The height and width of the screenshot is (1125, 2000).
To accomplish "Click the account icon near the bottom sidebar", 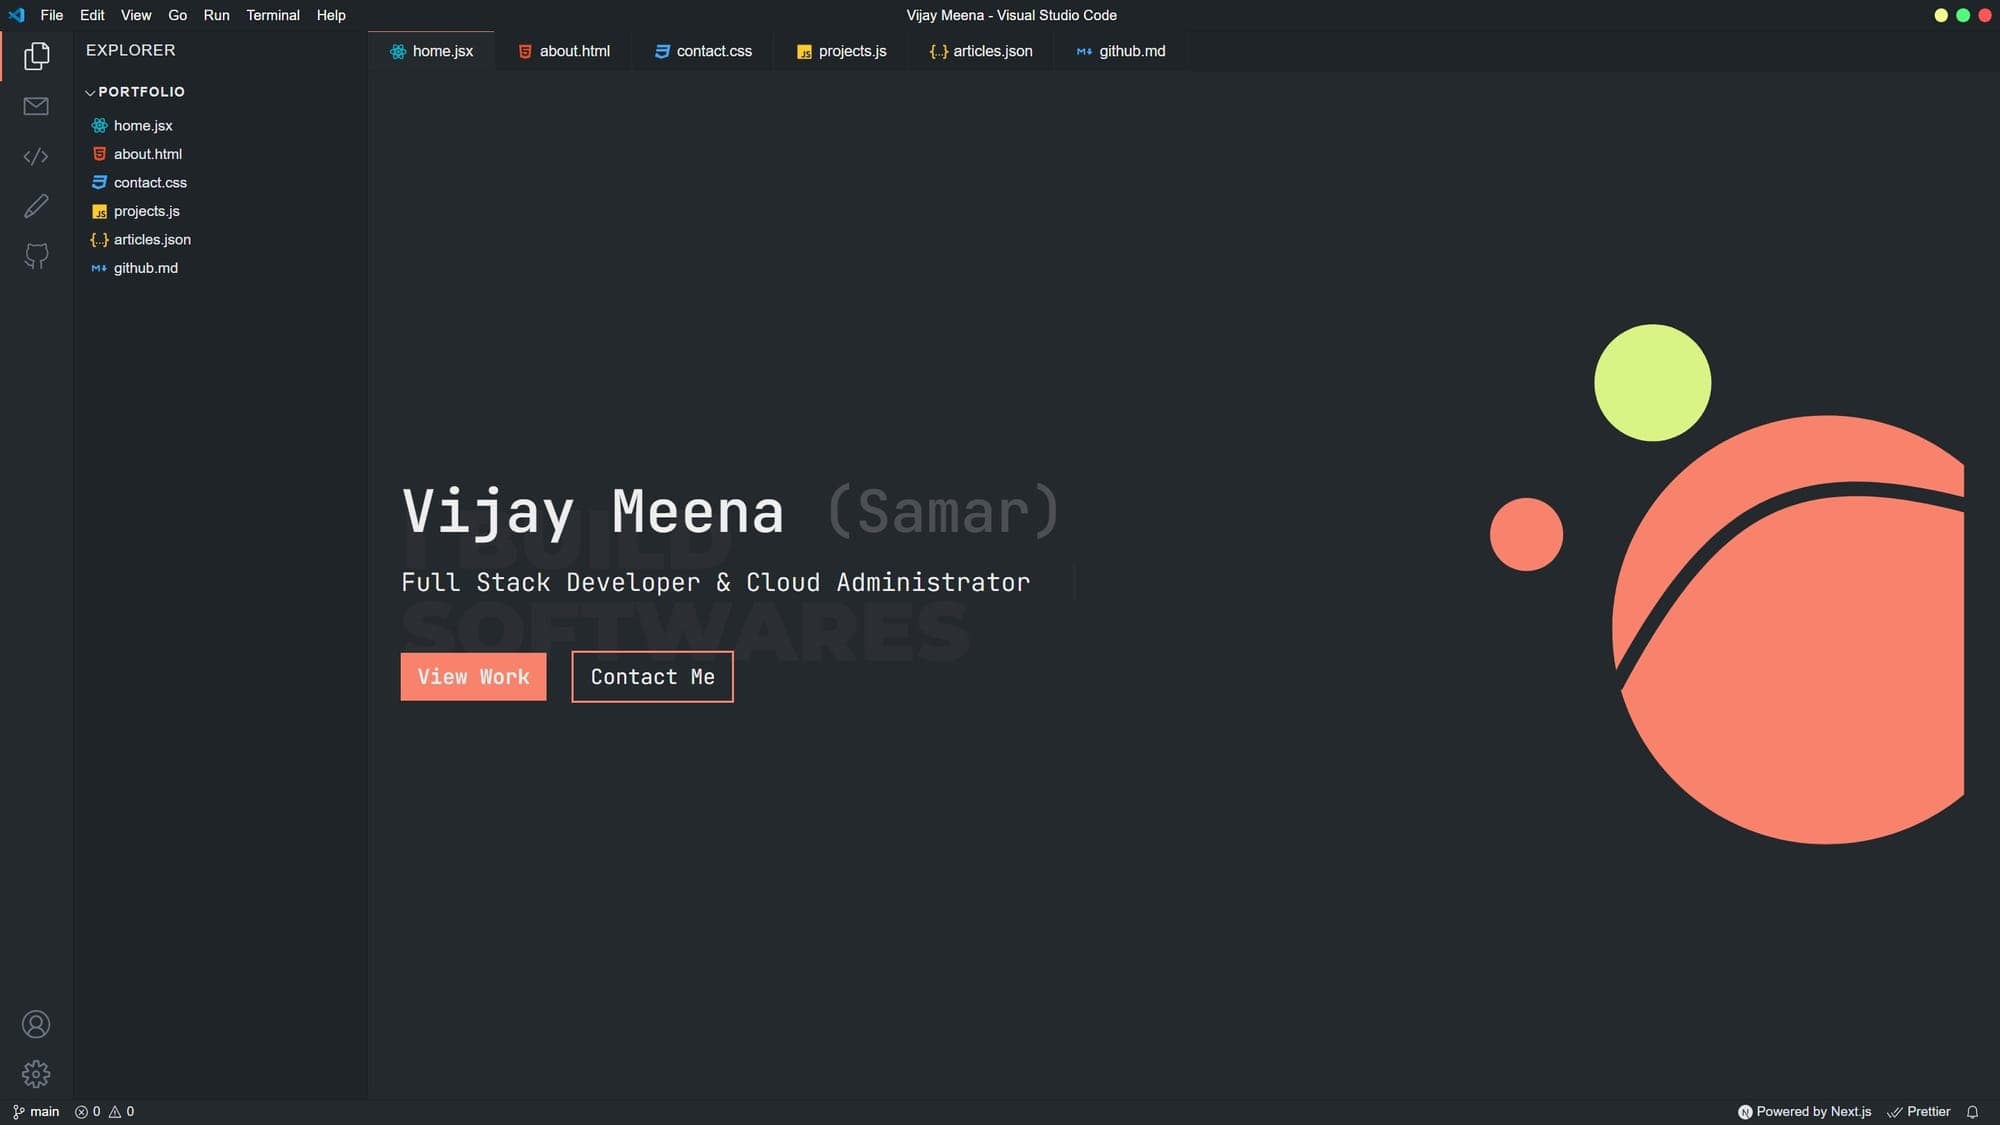I will 36,1024.
